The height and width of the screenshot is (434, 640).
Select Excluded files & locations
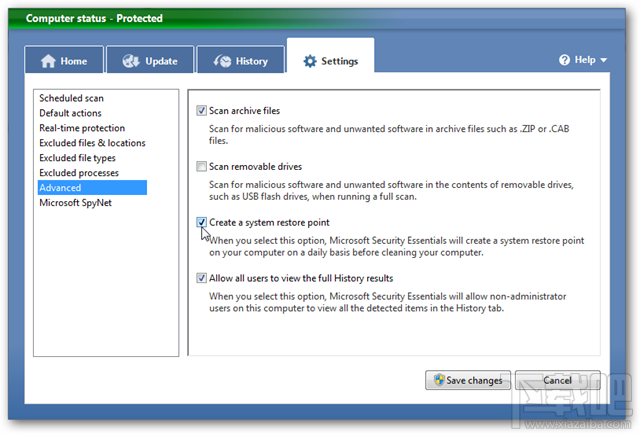(x=92, y=143)
